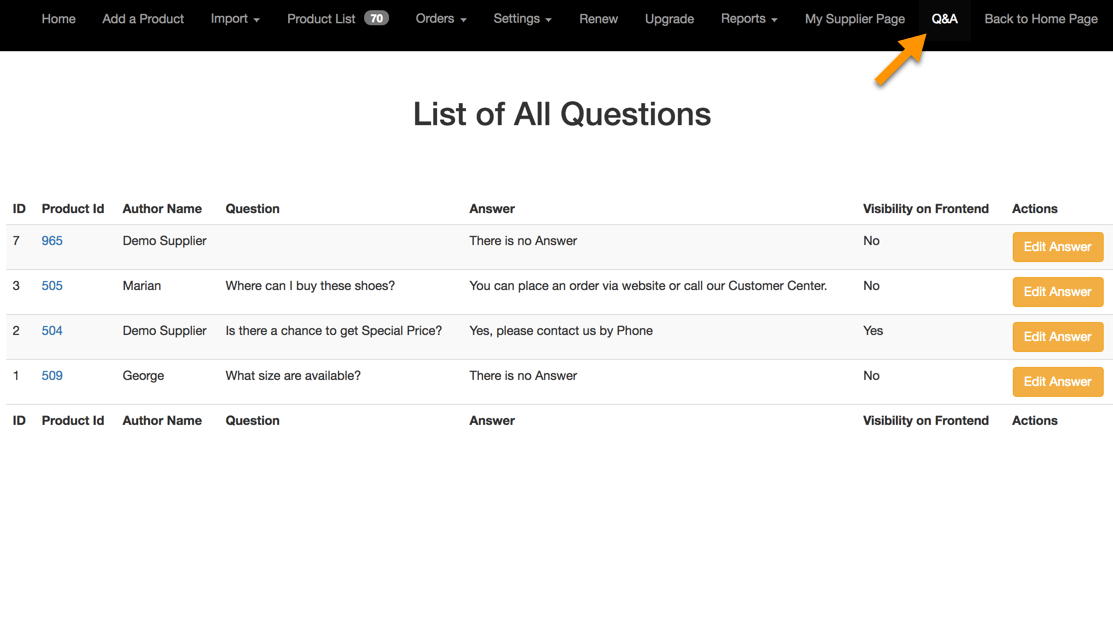Go to the Home menu item
The height and width of the screenshot is (626, 1113).
click(x=59, y=19)
